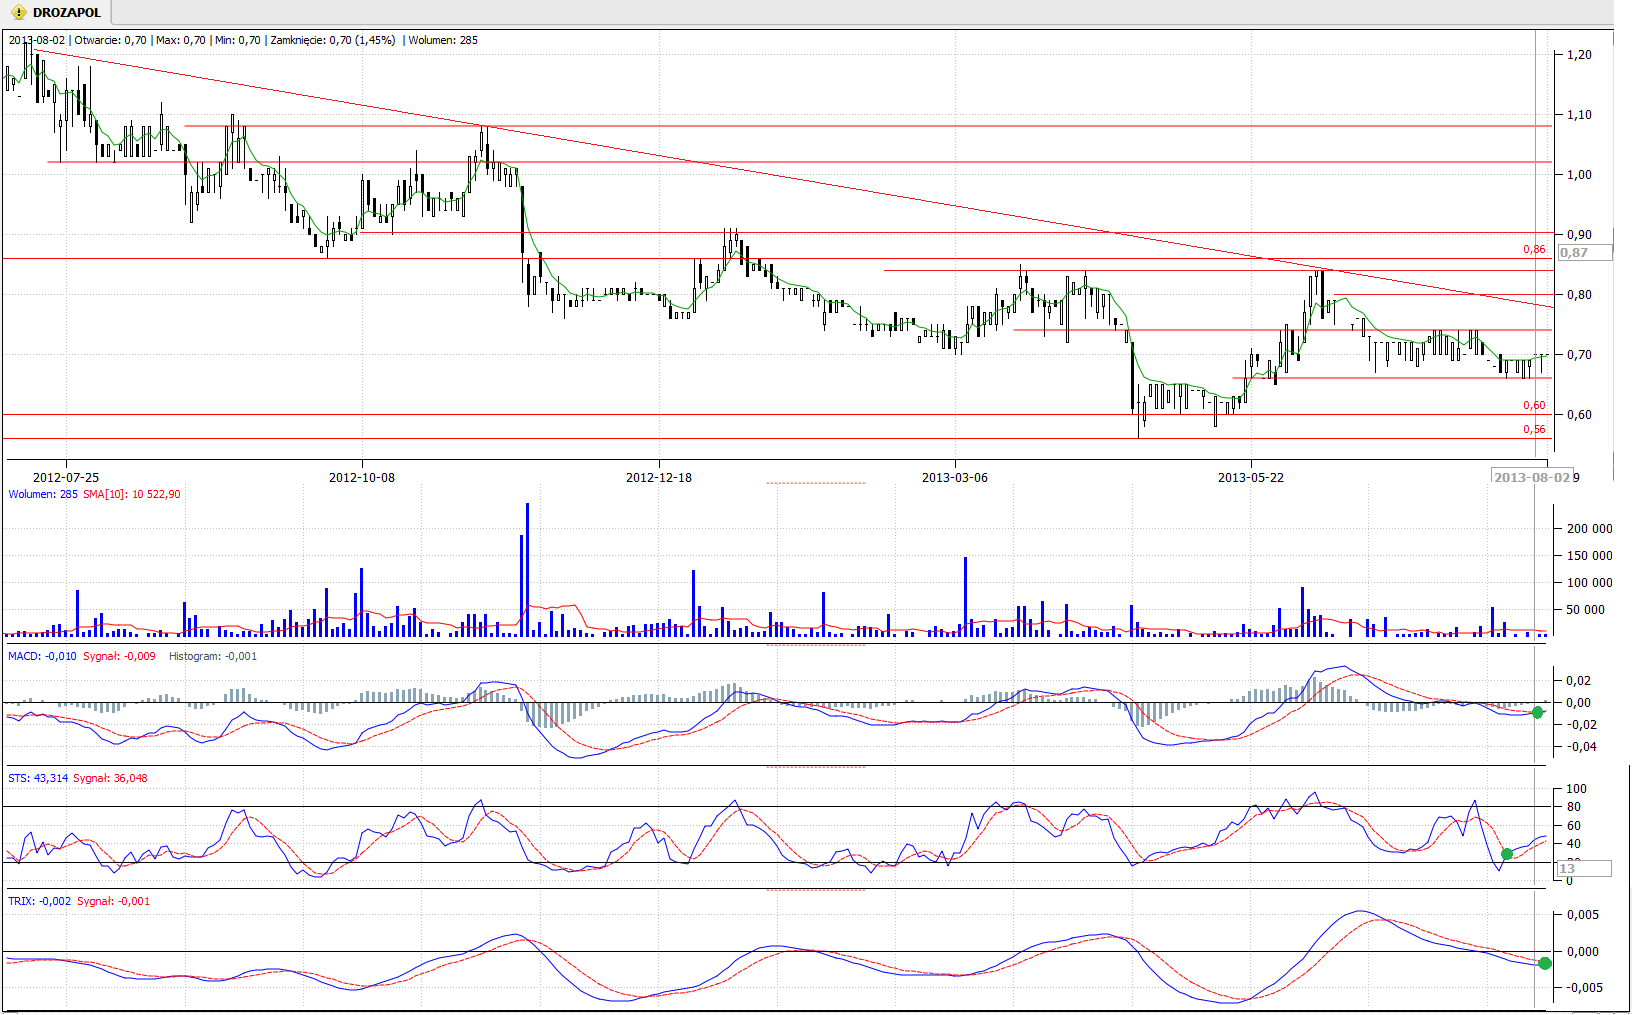Click the Sygnał: -0,009 MACD signal label
1632x1015 pixels.
(119, 656)
